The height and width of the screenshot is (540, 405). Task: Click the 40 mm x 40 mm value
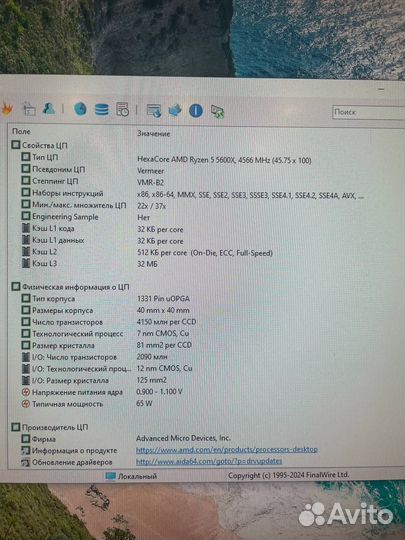click(x=163, y=310)
